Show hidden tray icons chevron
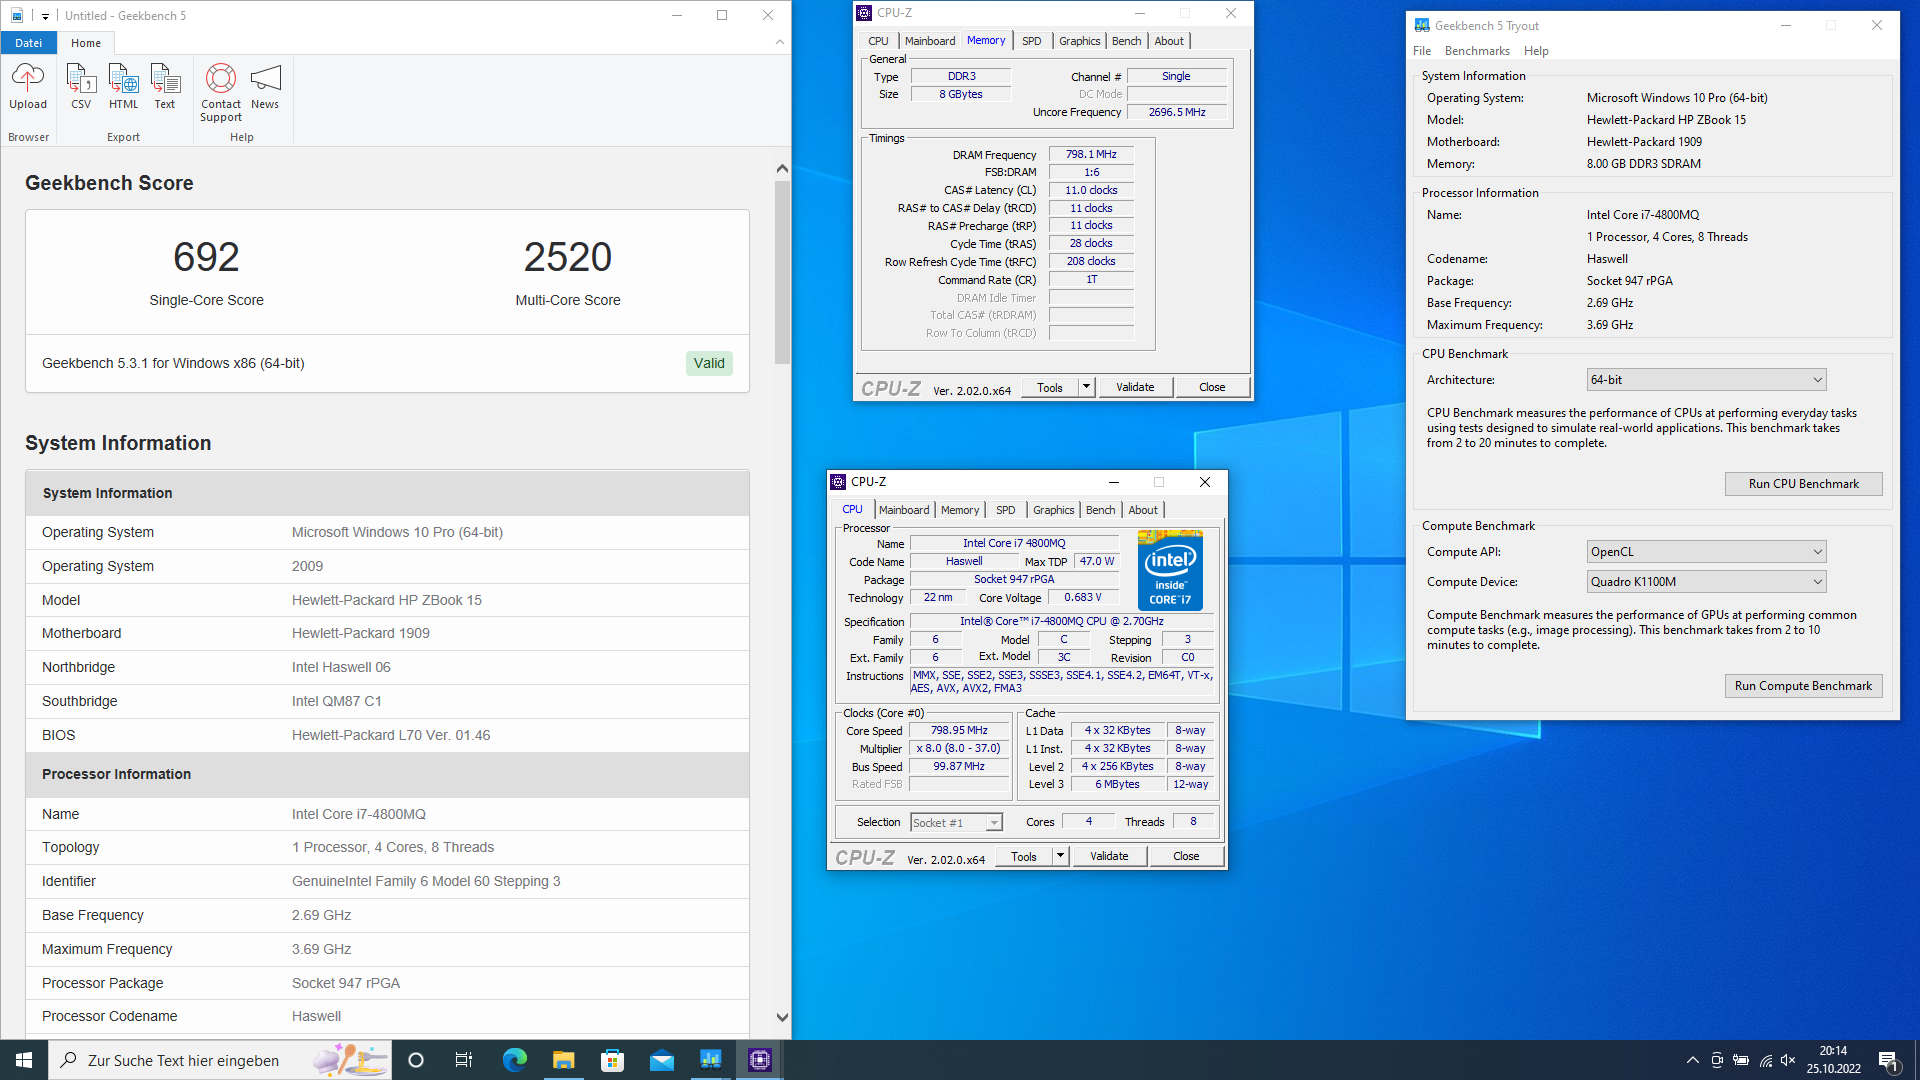 1692,1060
